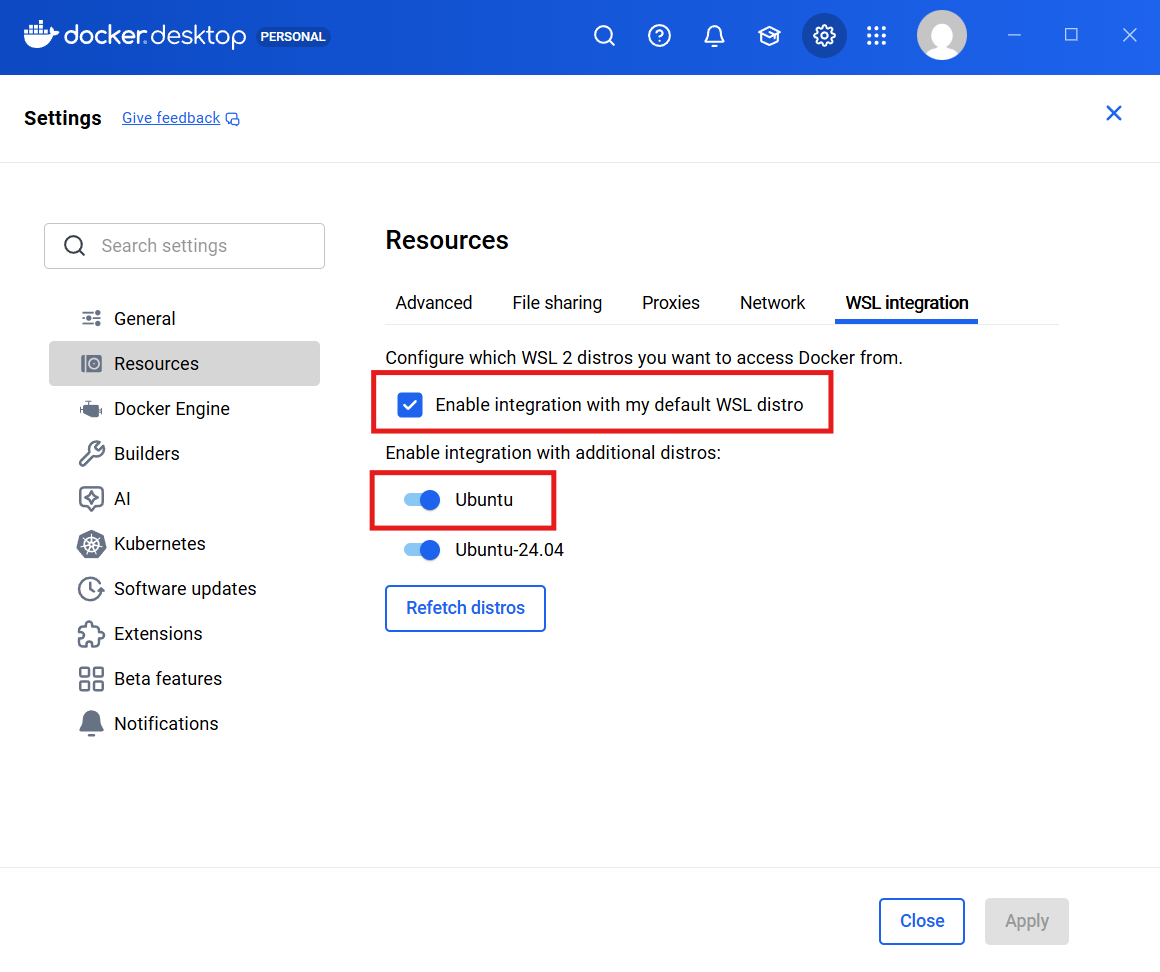
Task: Click the General sliders icon in the sidebar
Action: point(91,319)
